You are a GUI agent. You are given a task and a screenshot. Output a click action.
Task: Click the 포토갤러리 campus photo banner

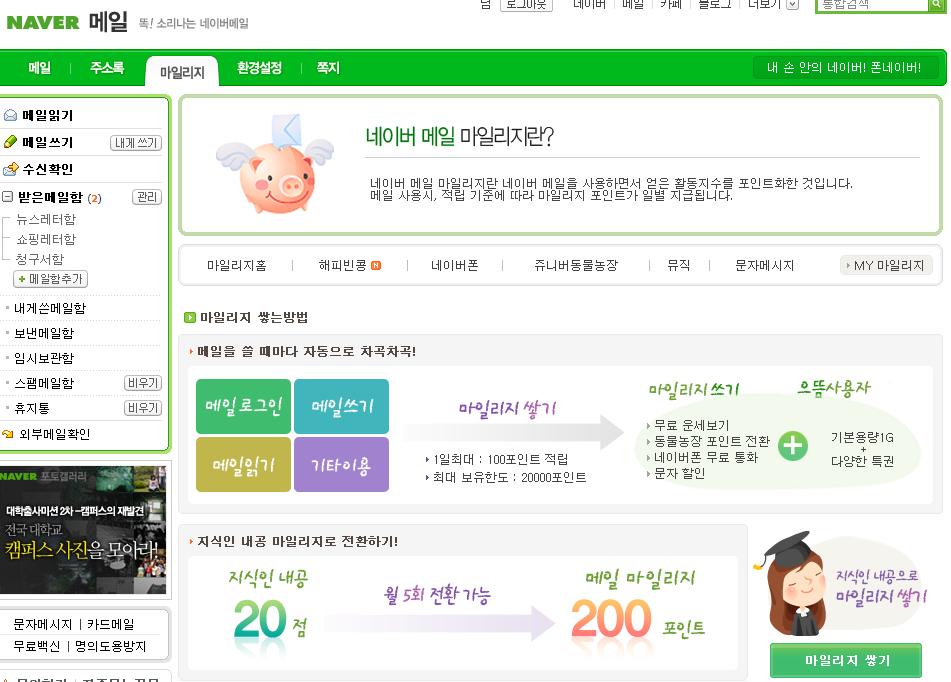tap(83, 530)
